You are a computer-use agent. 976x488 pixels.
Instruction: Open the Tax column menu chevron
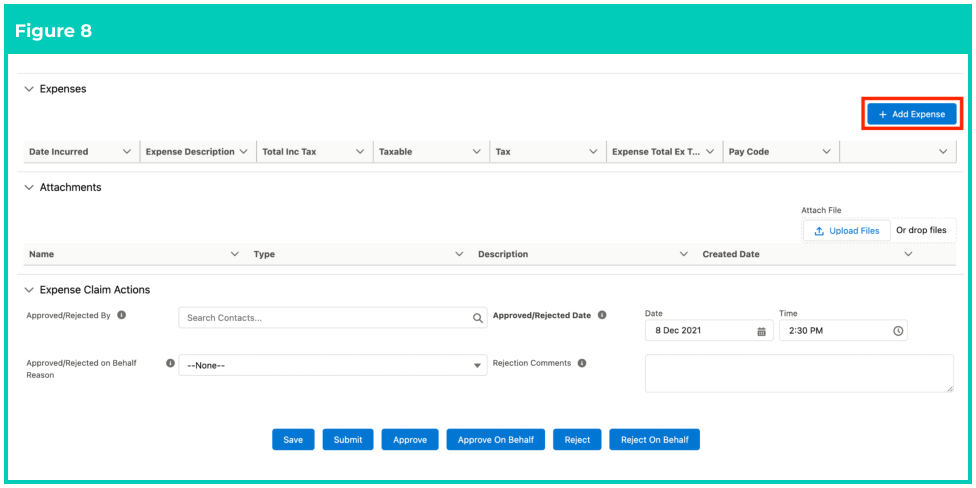(x=593, y=152)
